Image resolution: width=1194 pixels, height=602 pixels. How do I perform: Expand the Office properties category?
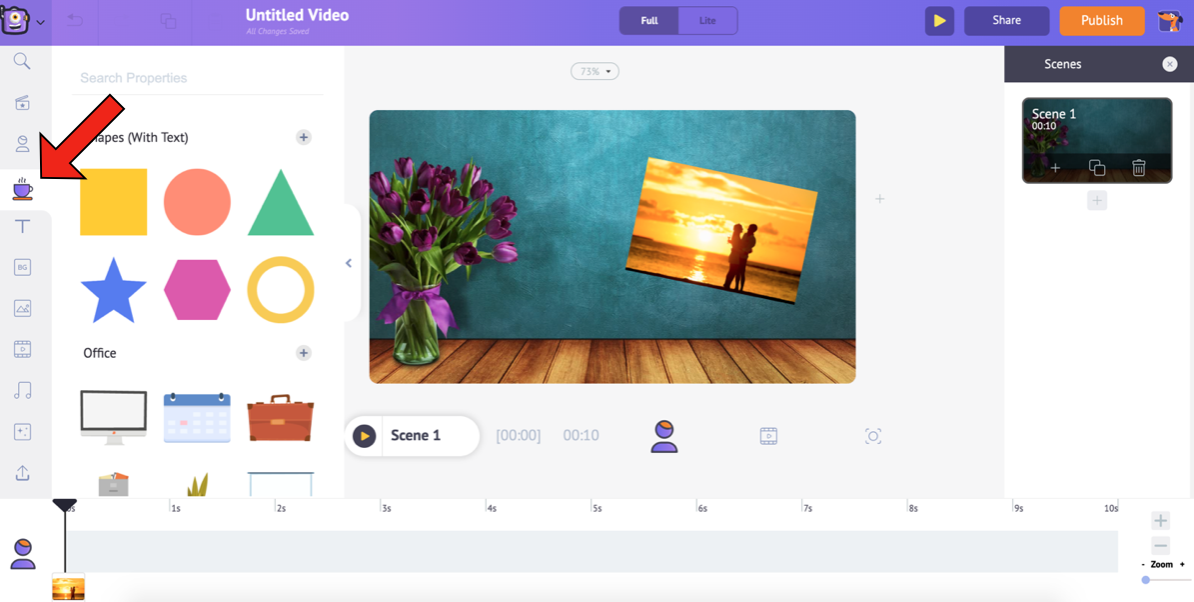coord(304,353)
